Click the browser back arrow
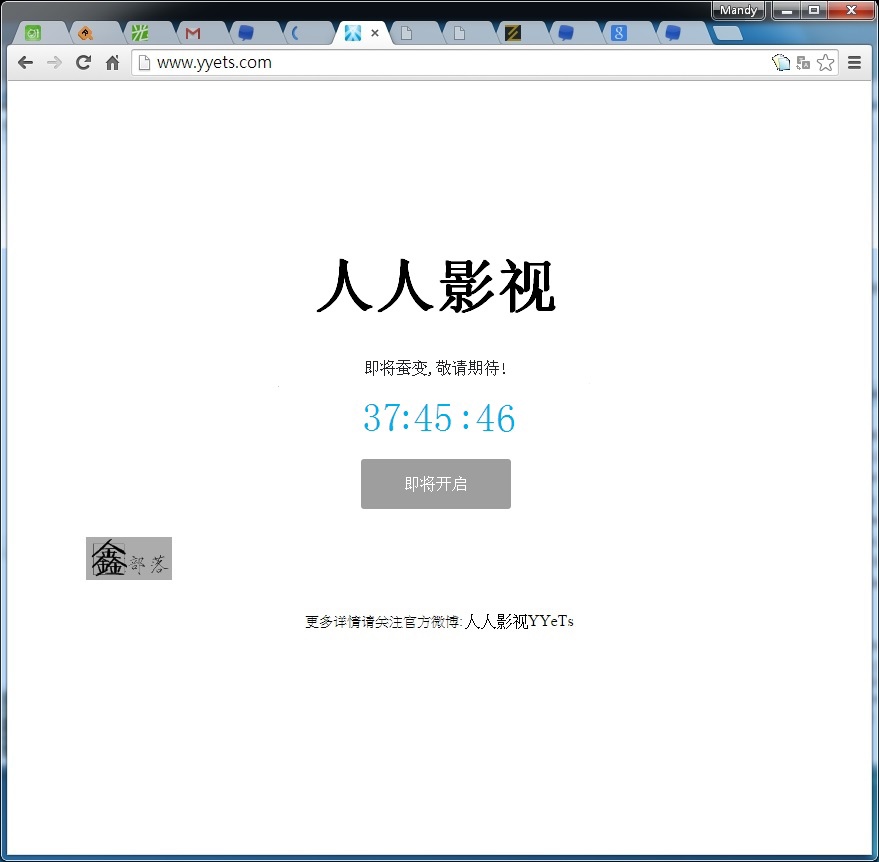879x862 pixels. coord(25,63)
